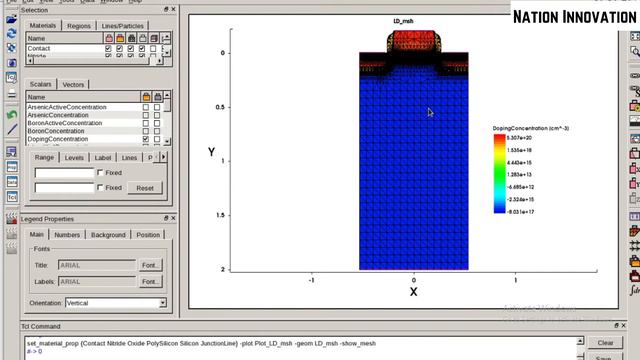Click the fit-to-window icon right toolbar
The width and height of the screenshot is (640, 360).
click(635, 37)
